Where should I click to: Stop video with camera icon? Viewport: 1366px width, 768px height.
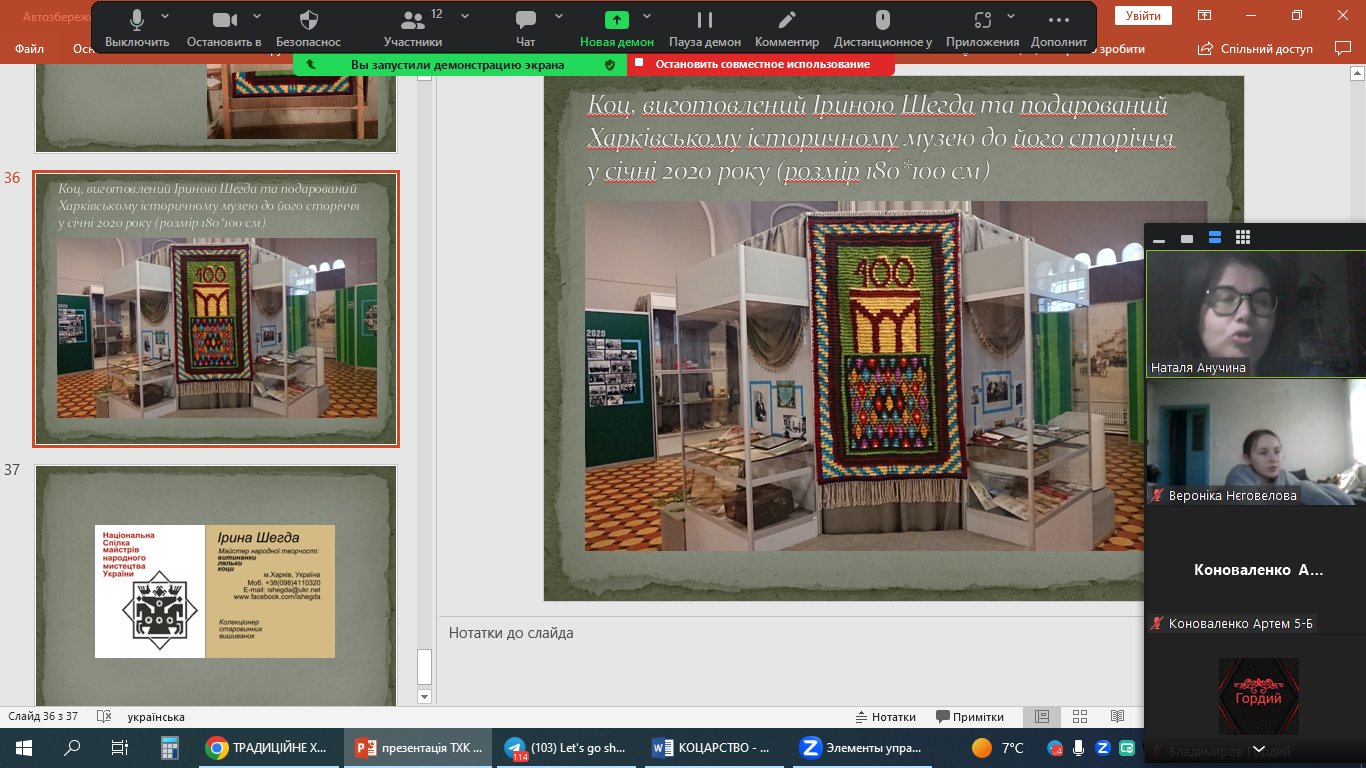tap(224, 29)
